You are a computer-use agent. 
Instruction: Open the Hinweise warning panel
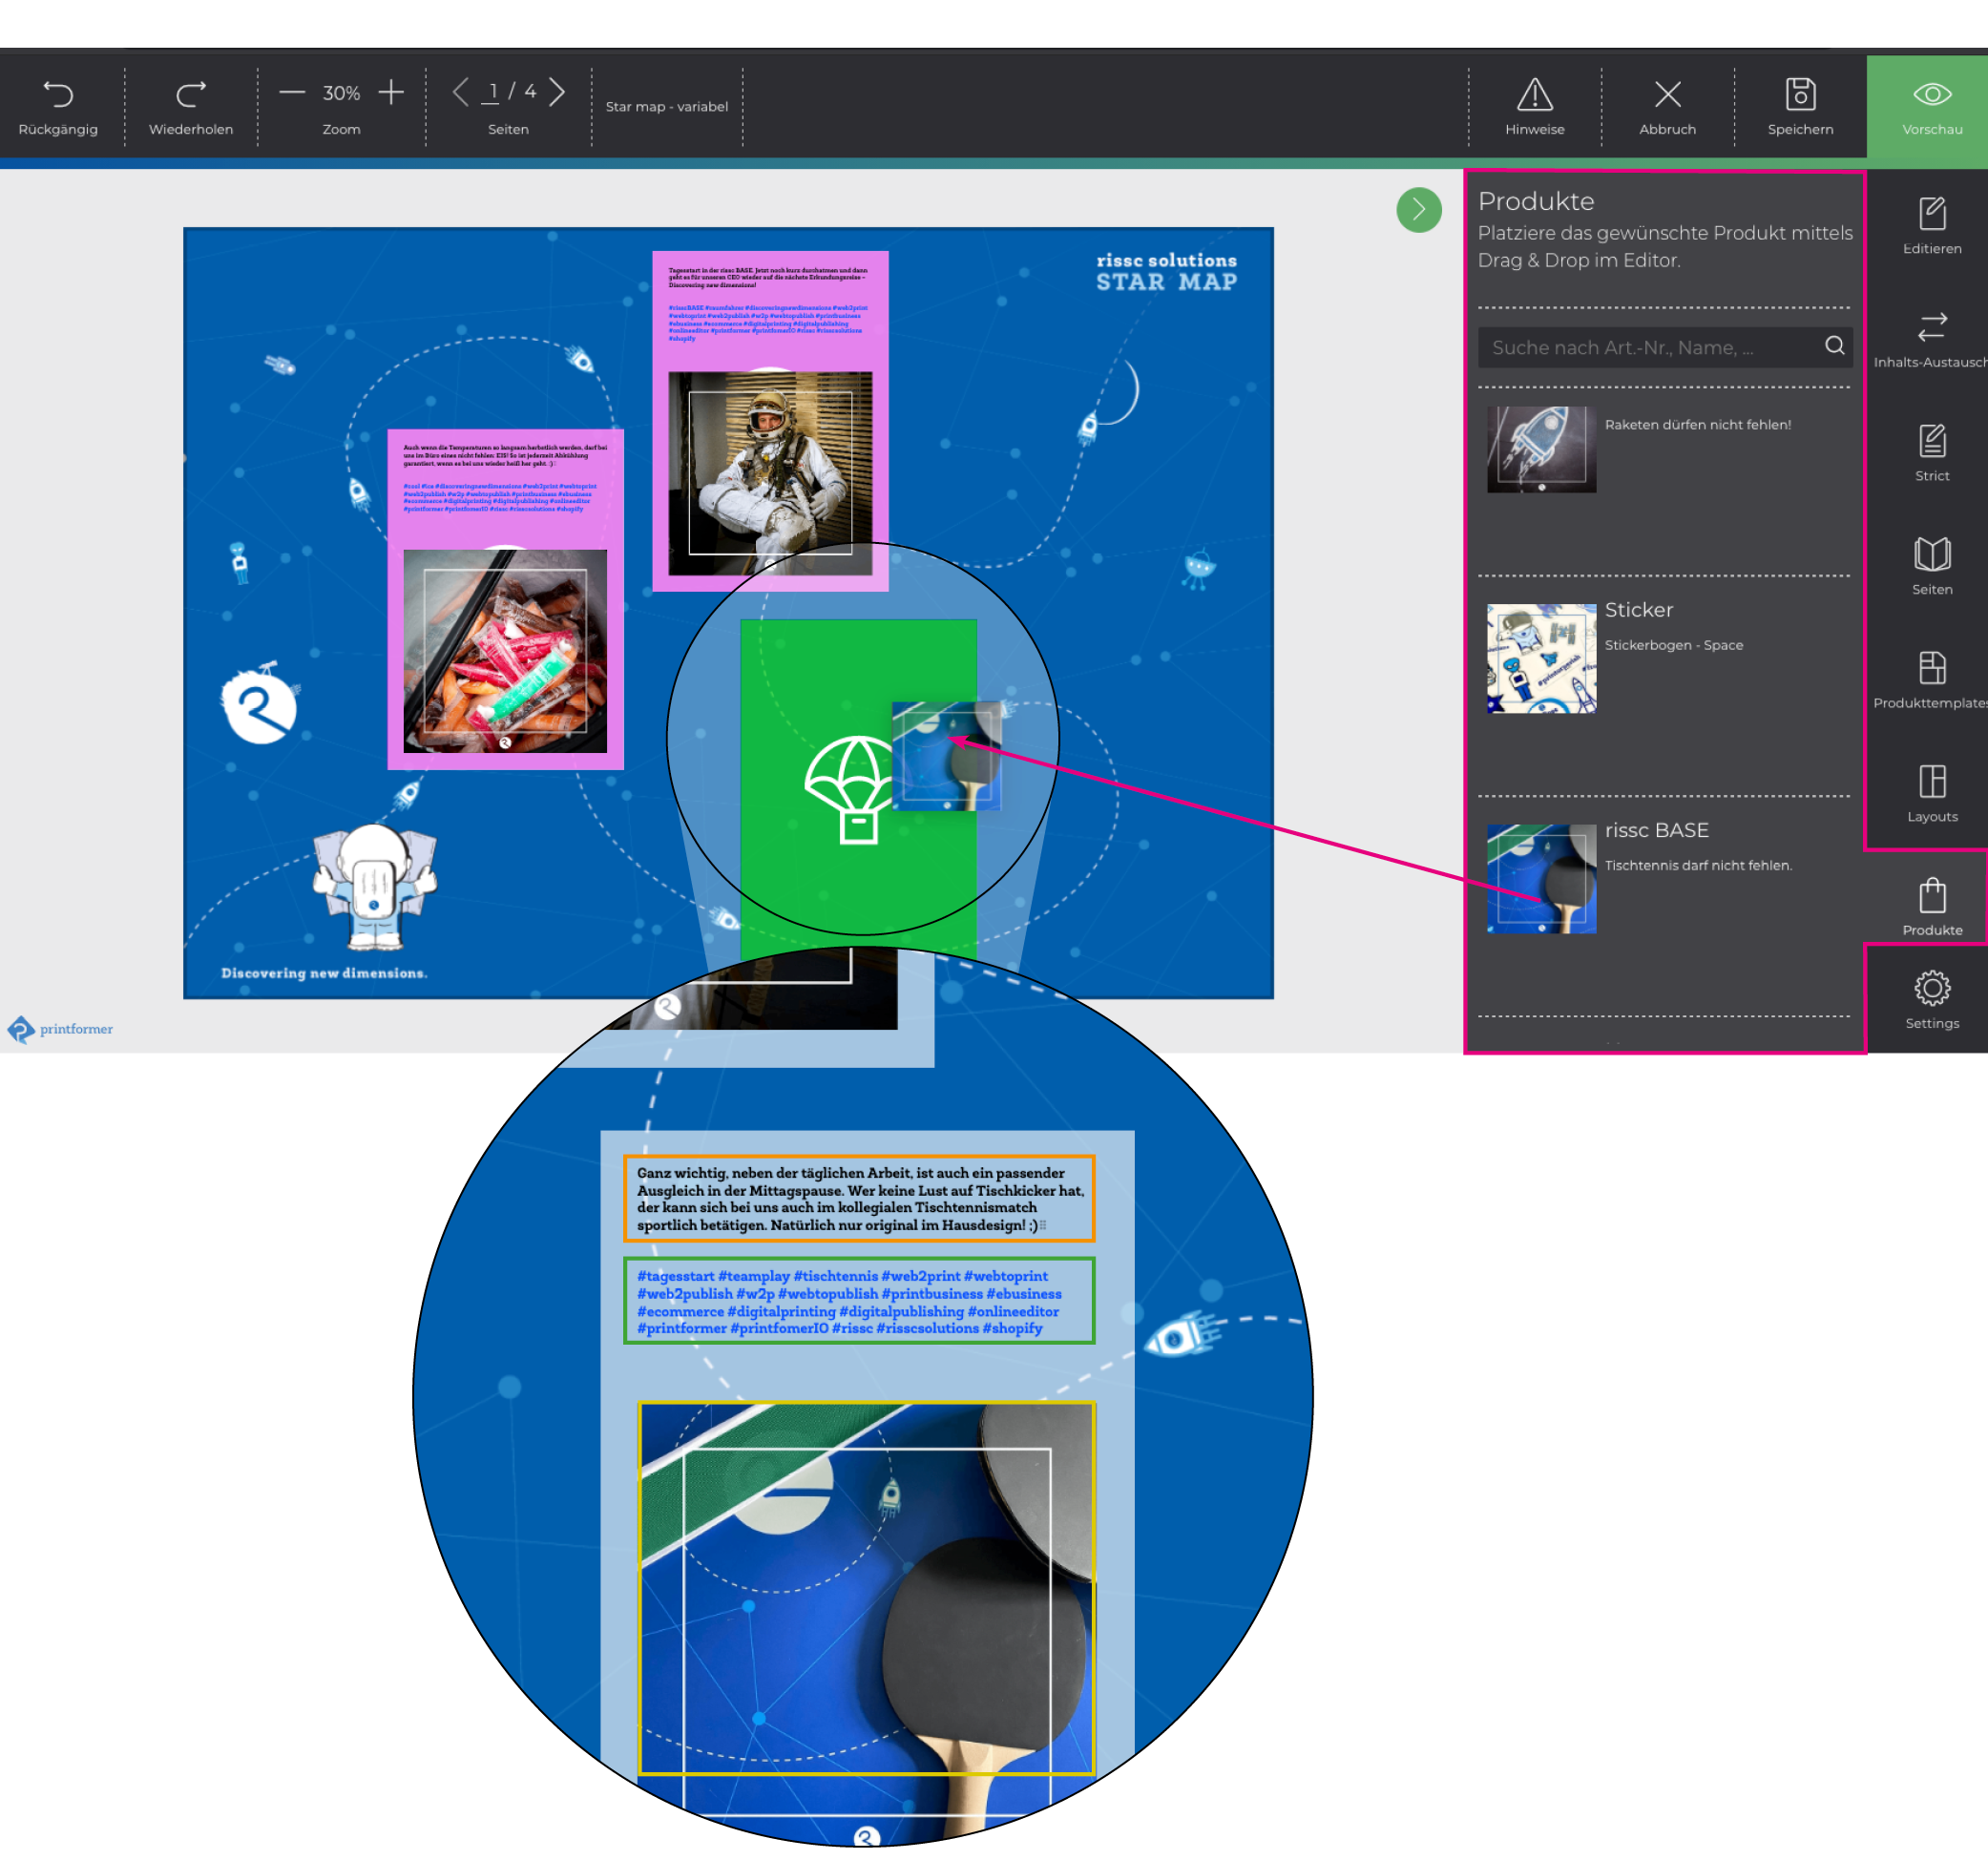pos(1534,95)
